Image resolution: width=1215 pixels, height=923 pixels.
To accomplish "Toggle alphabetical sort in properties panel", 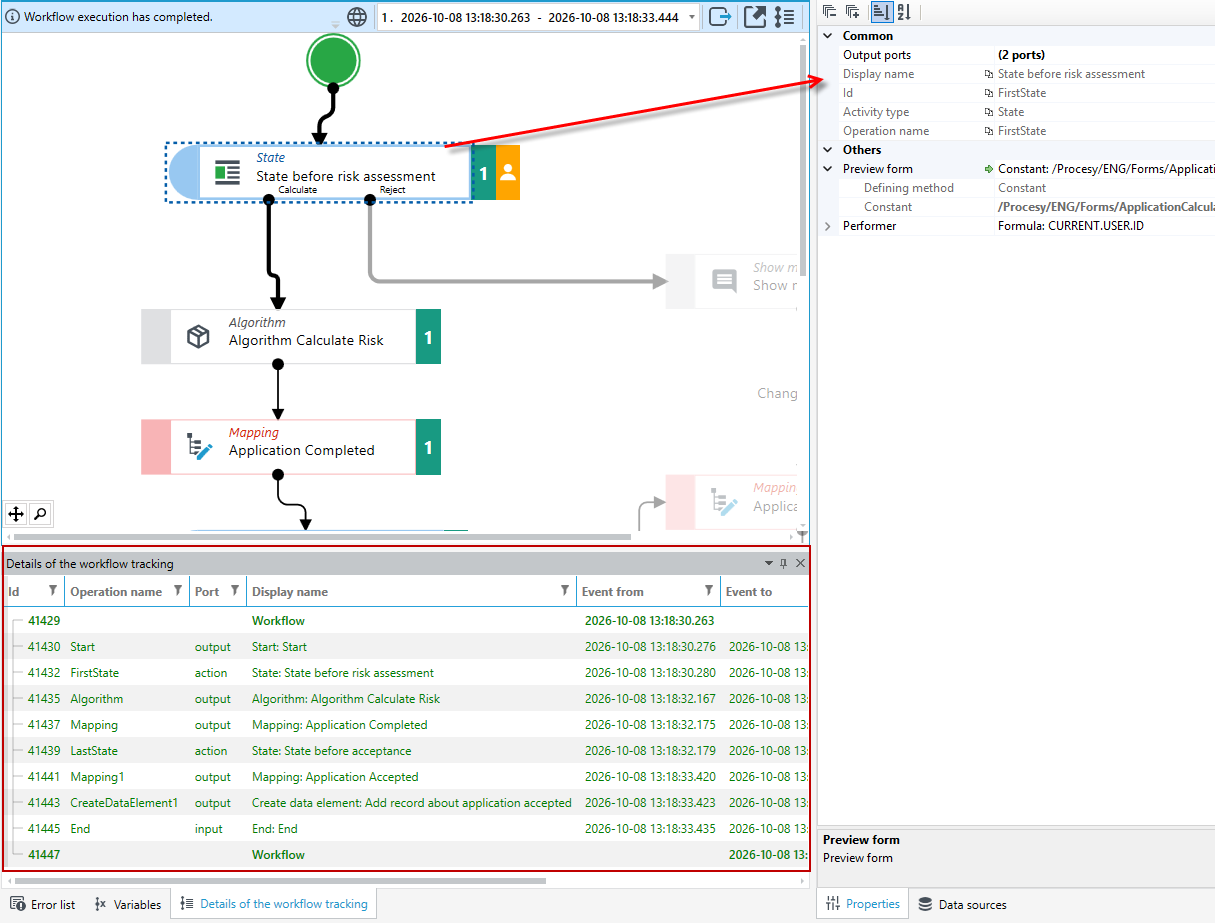I will tap(903, 12).
